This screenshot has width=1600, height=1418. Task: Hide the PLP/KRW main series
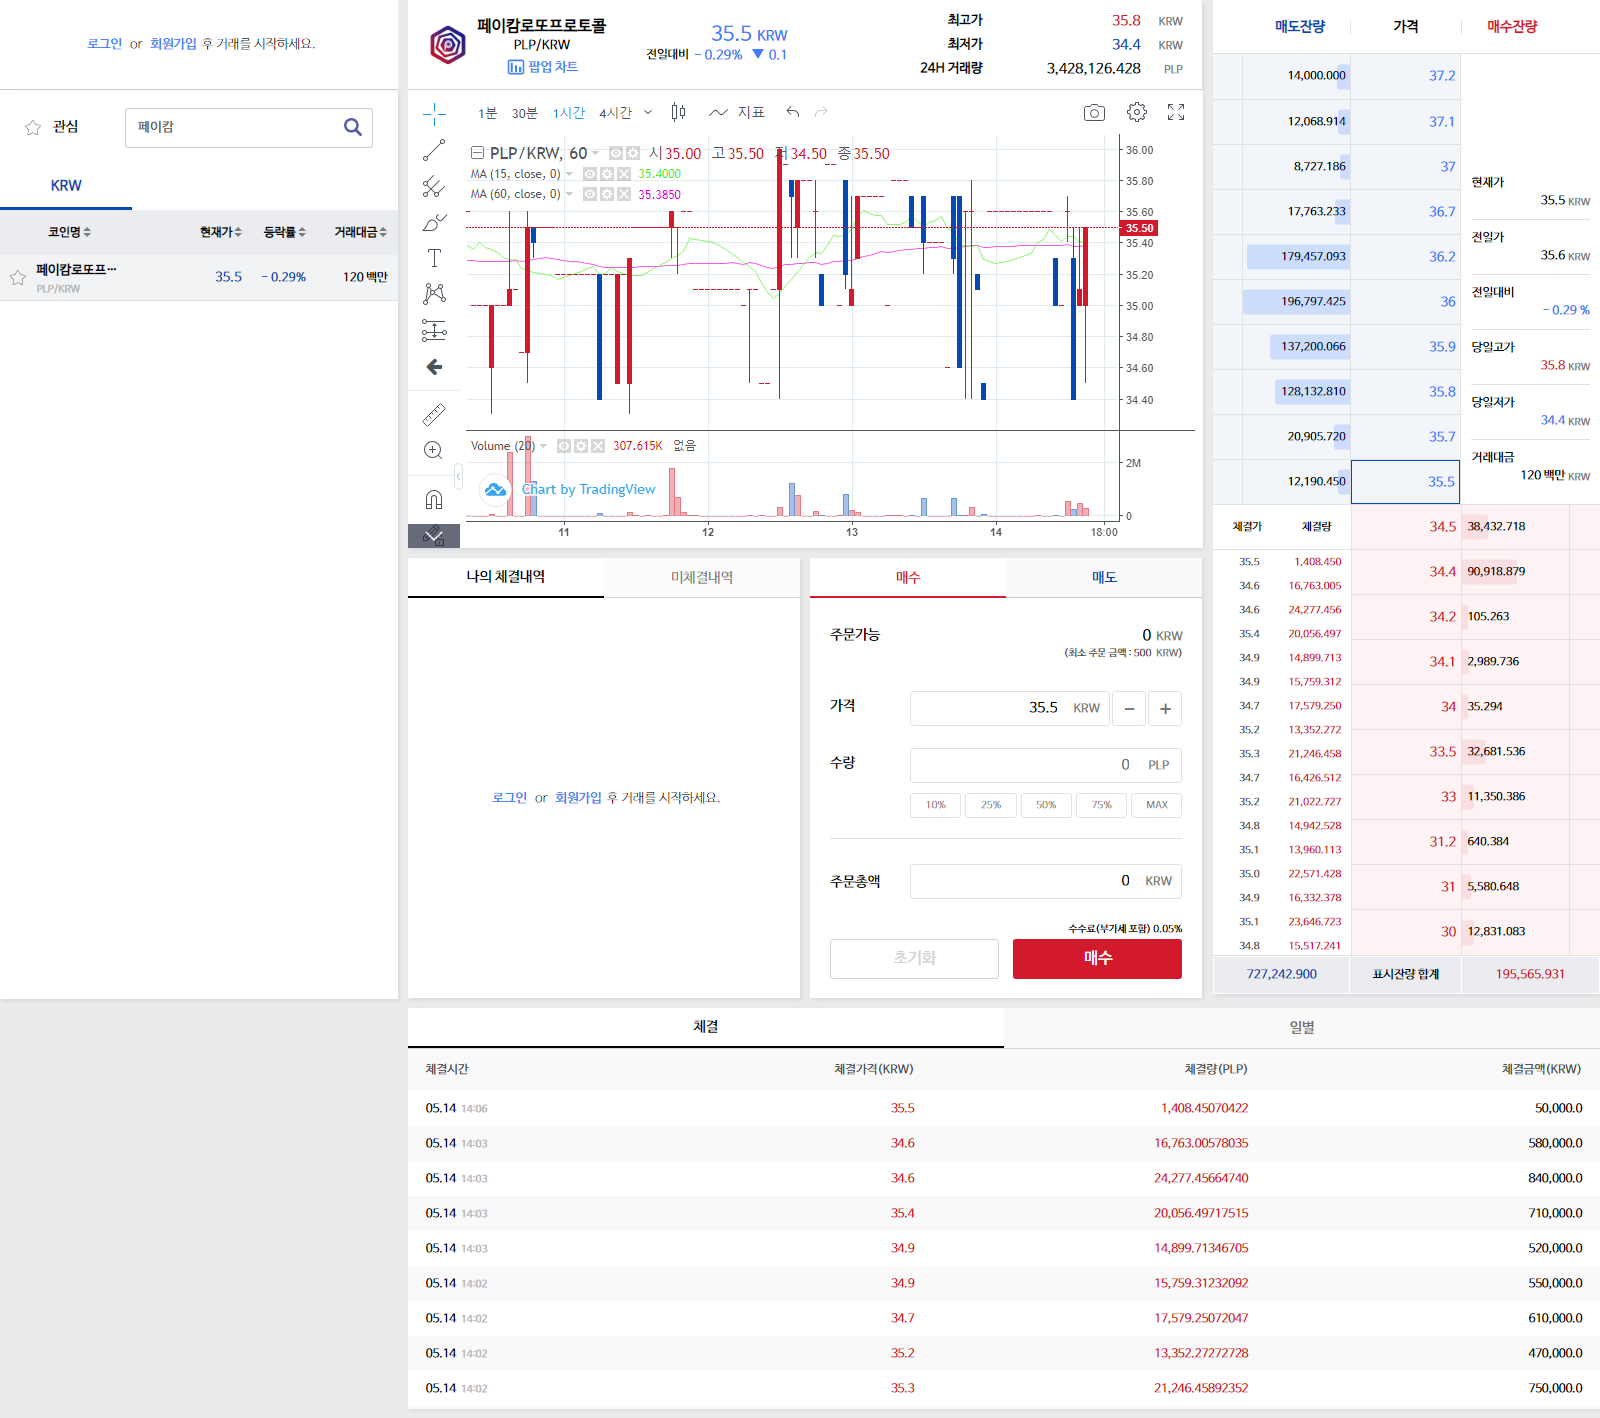[616, 153]
